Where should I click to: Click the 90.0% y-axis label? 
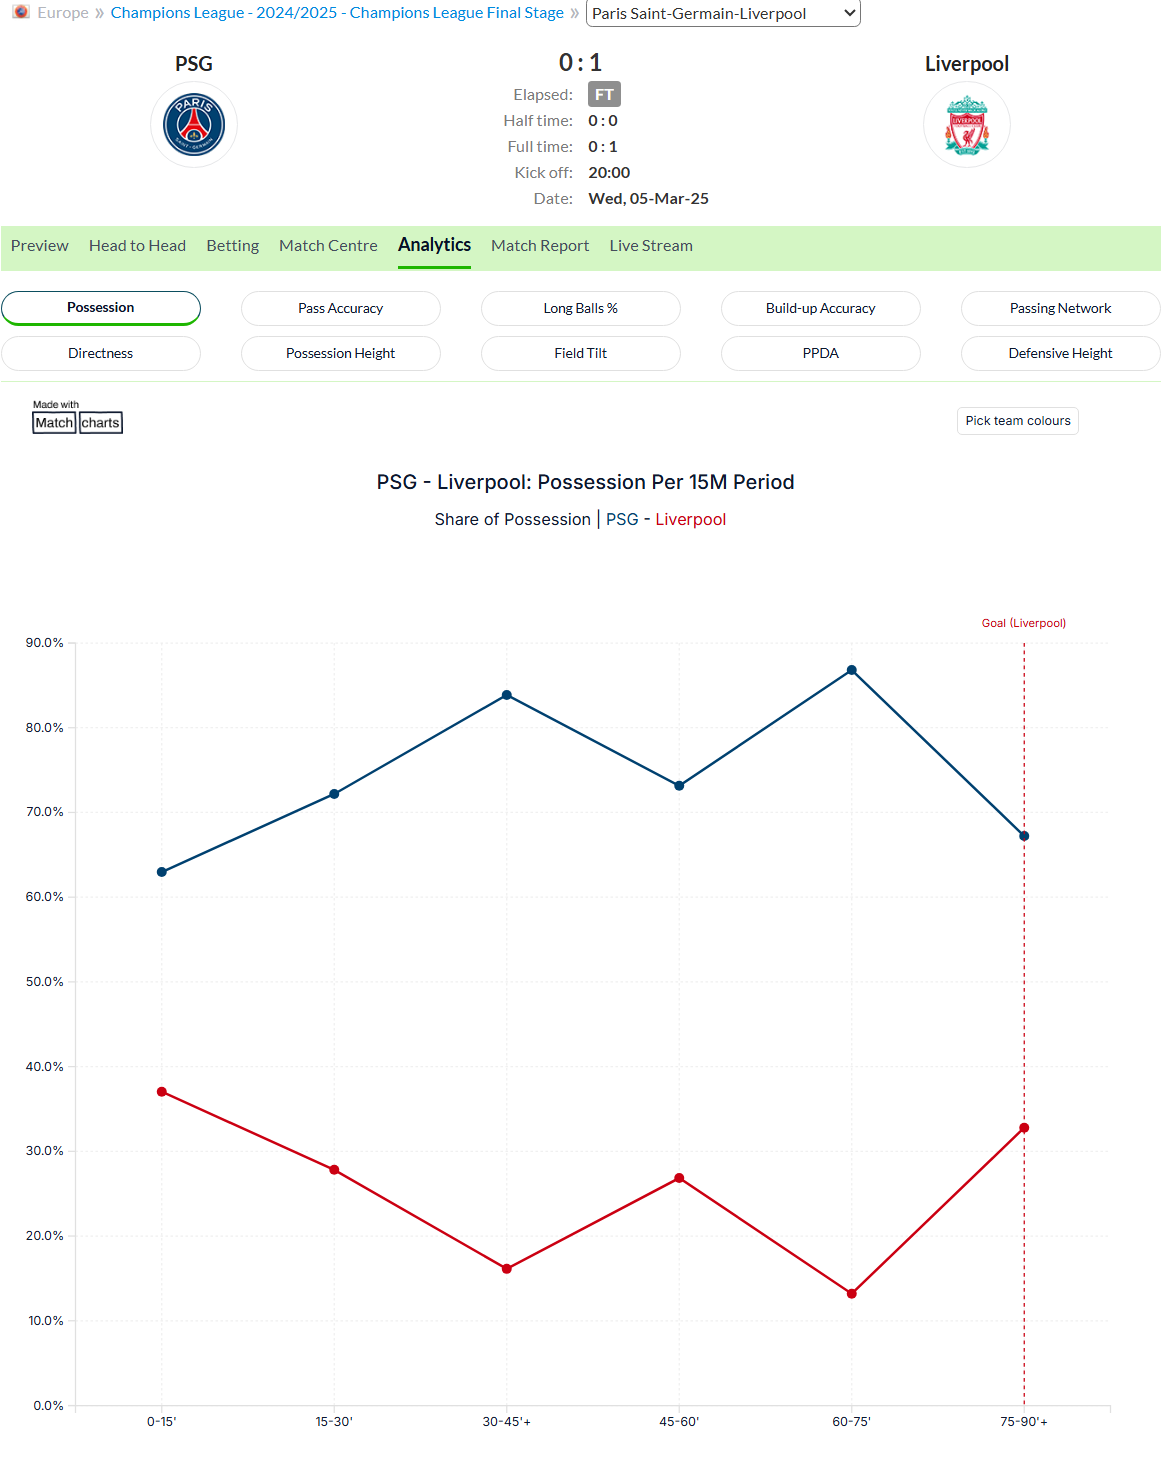click(x=44, y=643)
